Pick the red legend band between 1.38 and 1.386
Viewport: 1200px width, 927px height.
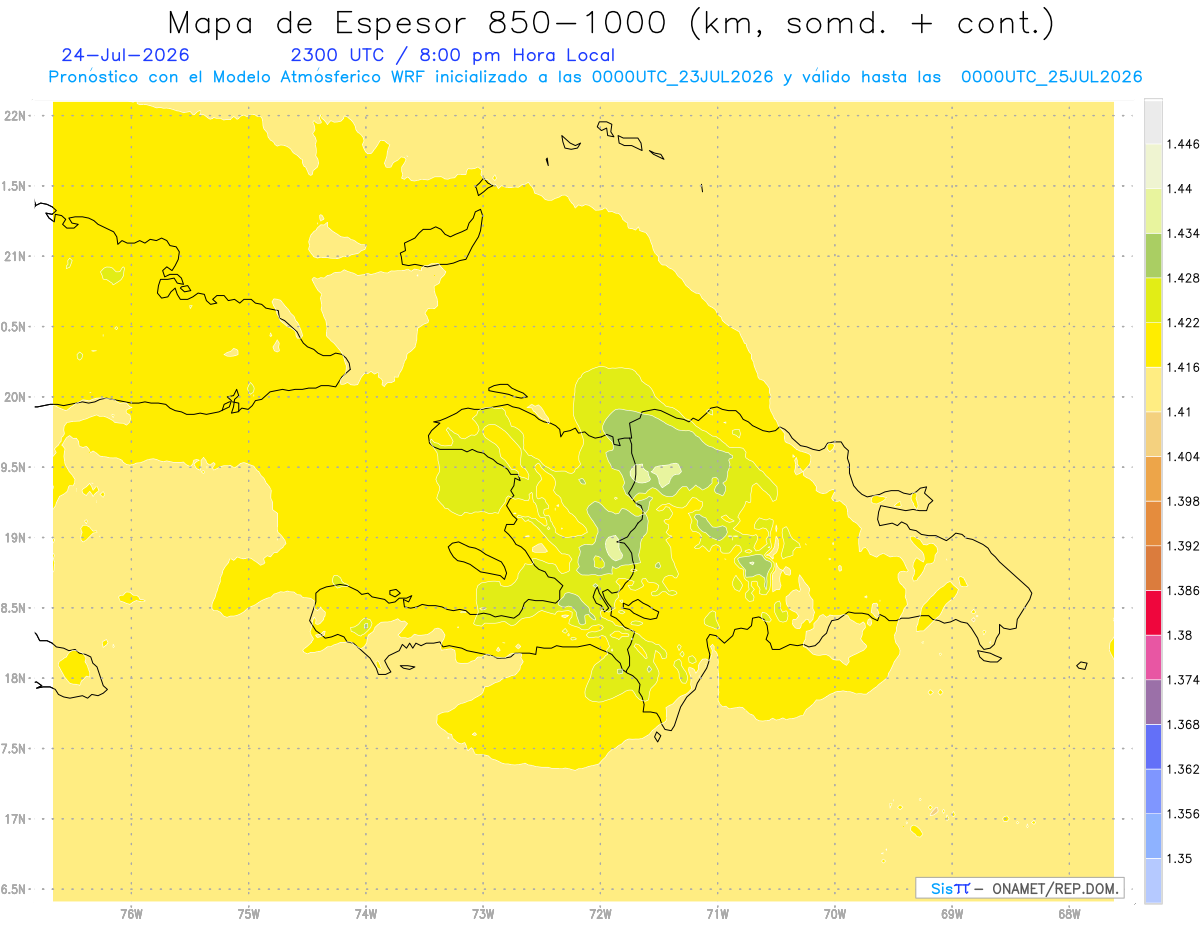tap(1153, 613)
